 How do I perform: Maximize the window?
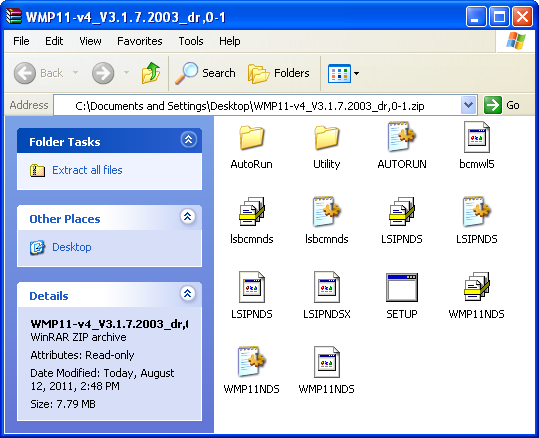[x=499, y=16]
